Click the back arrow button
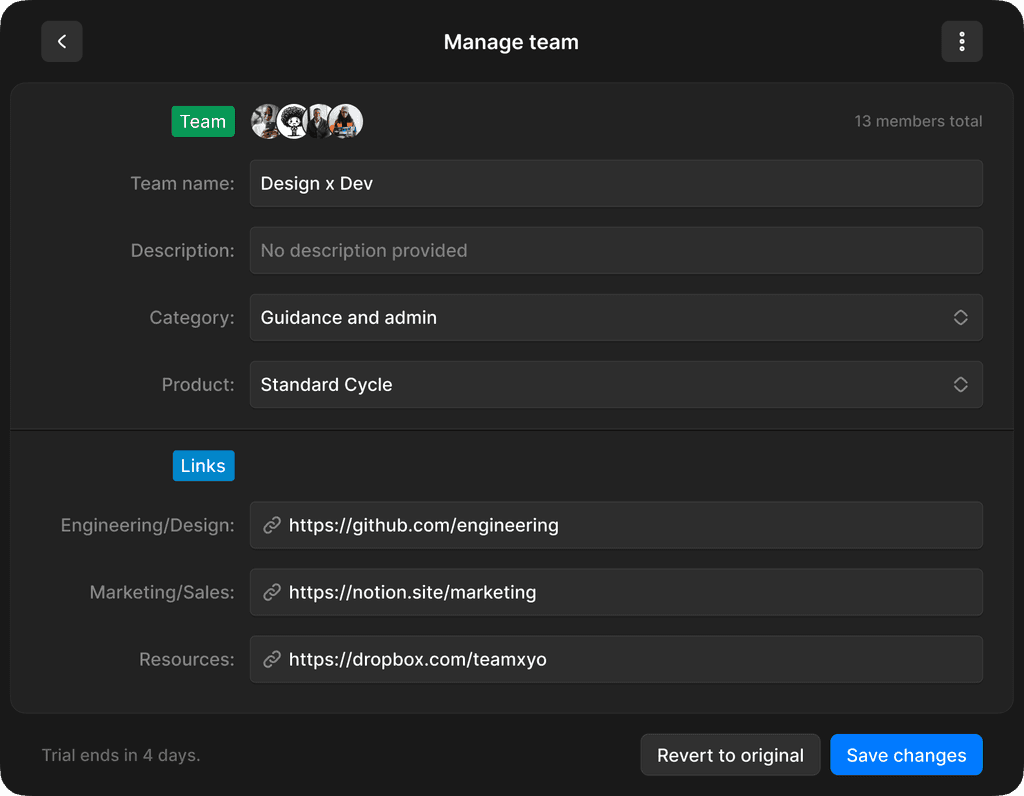Screen dimensions: 1024x796 tap(61, 42)
